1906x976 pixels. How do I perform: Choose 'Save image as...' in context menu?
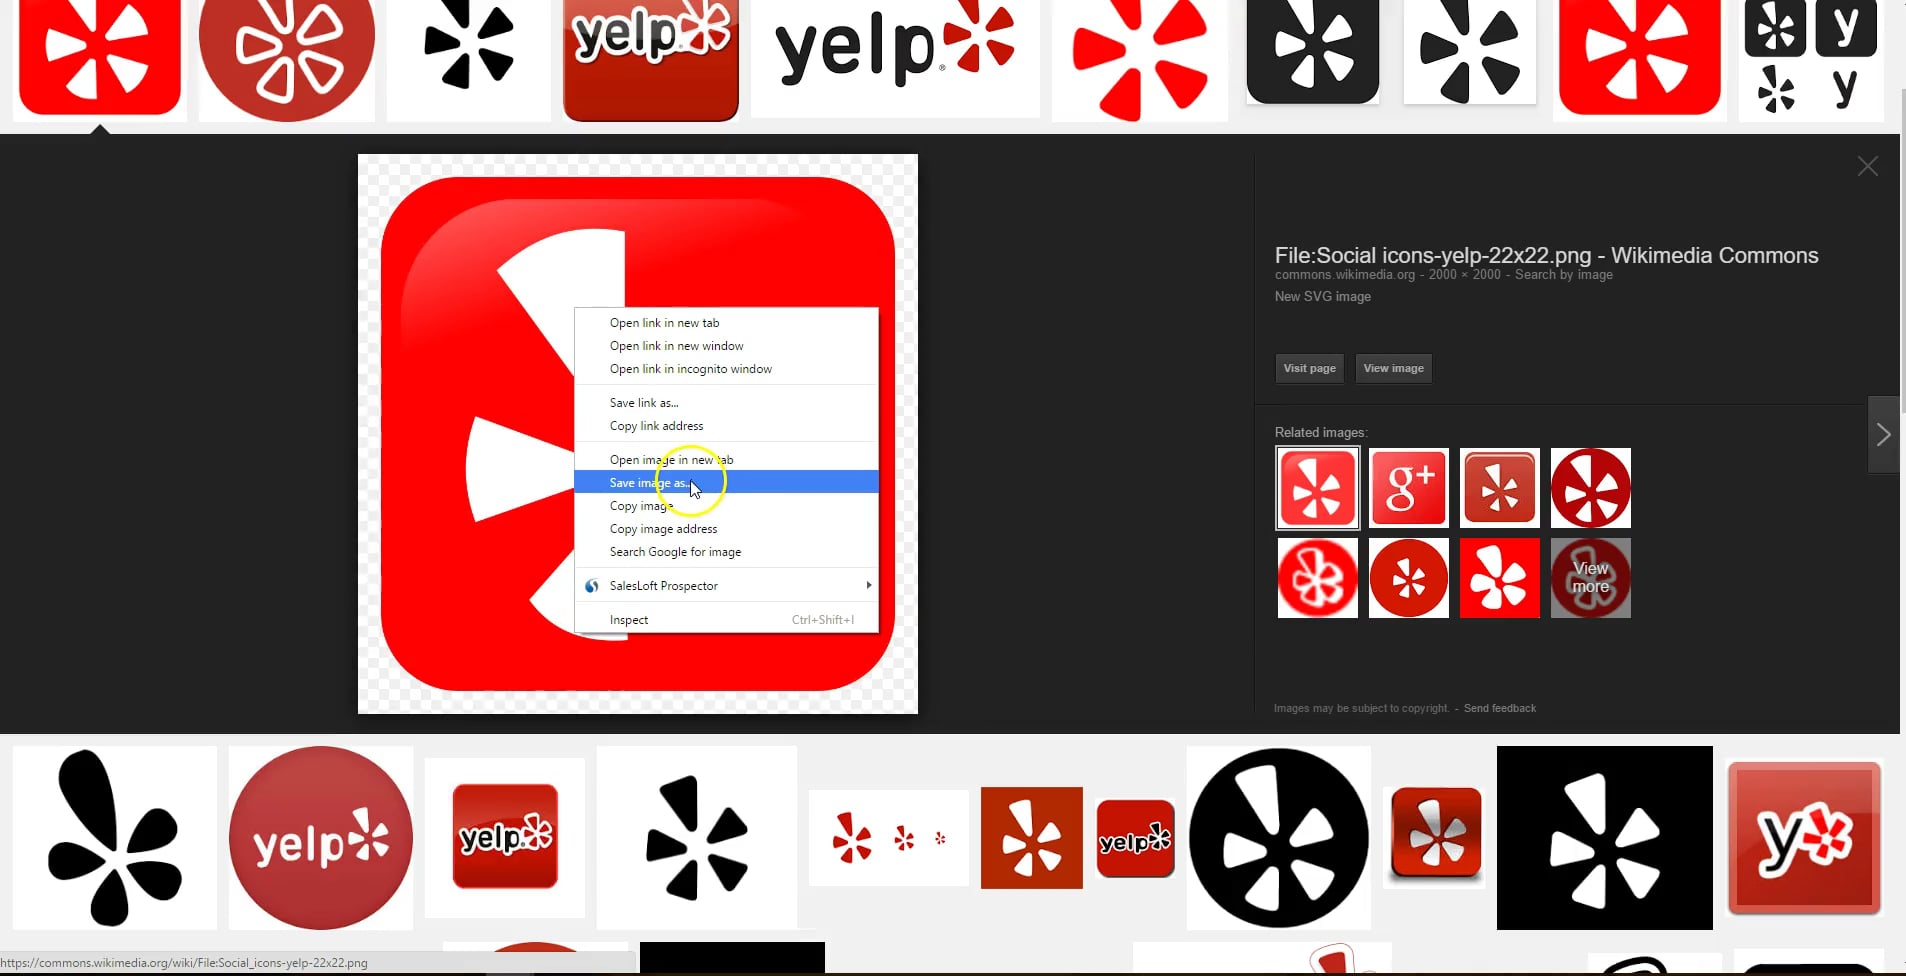click(726, 482)
